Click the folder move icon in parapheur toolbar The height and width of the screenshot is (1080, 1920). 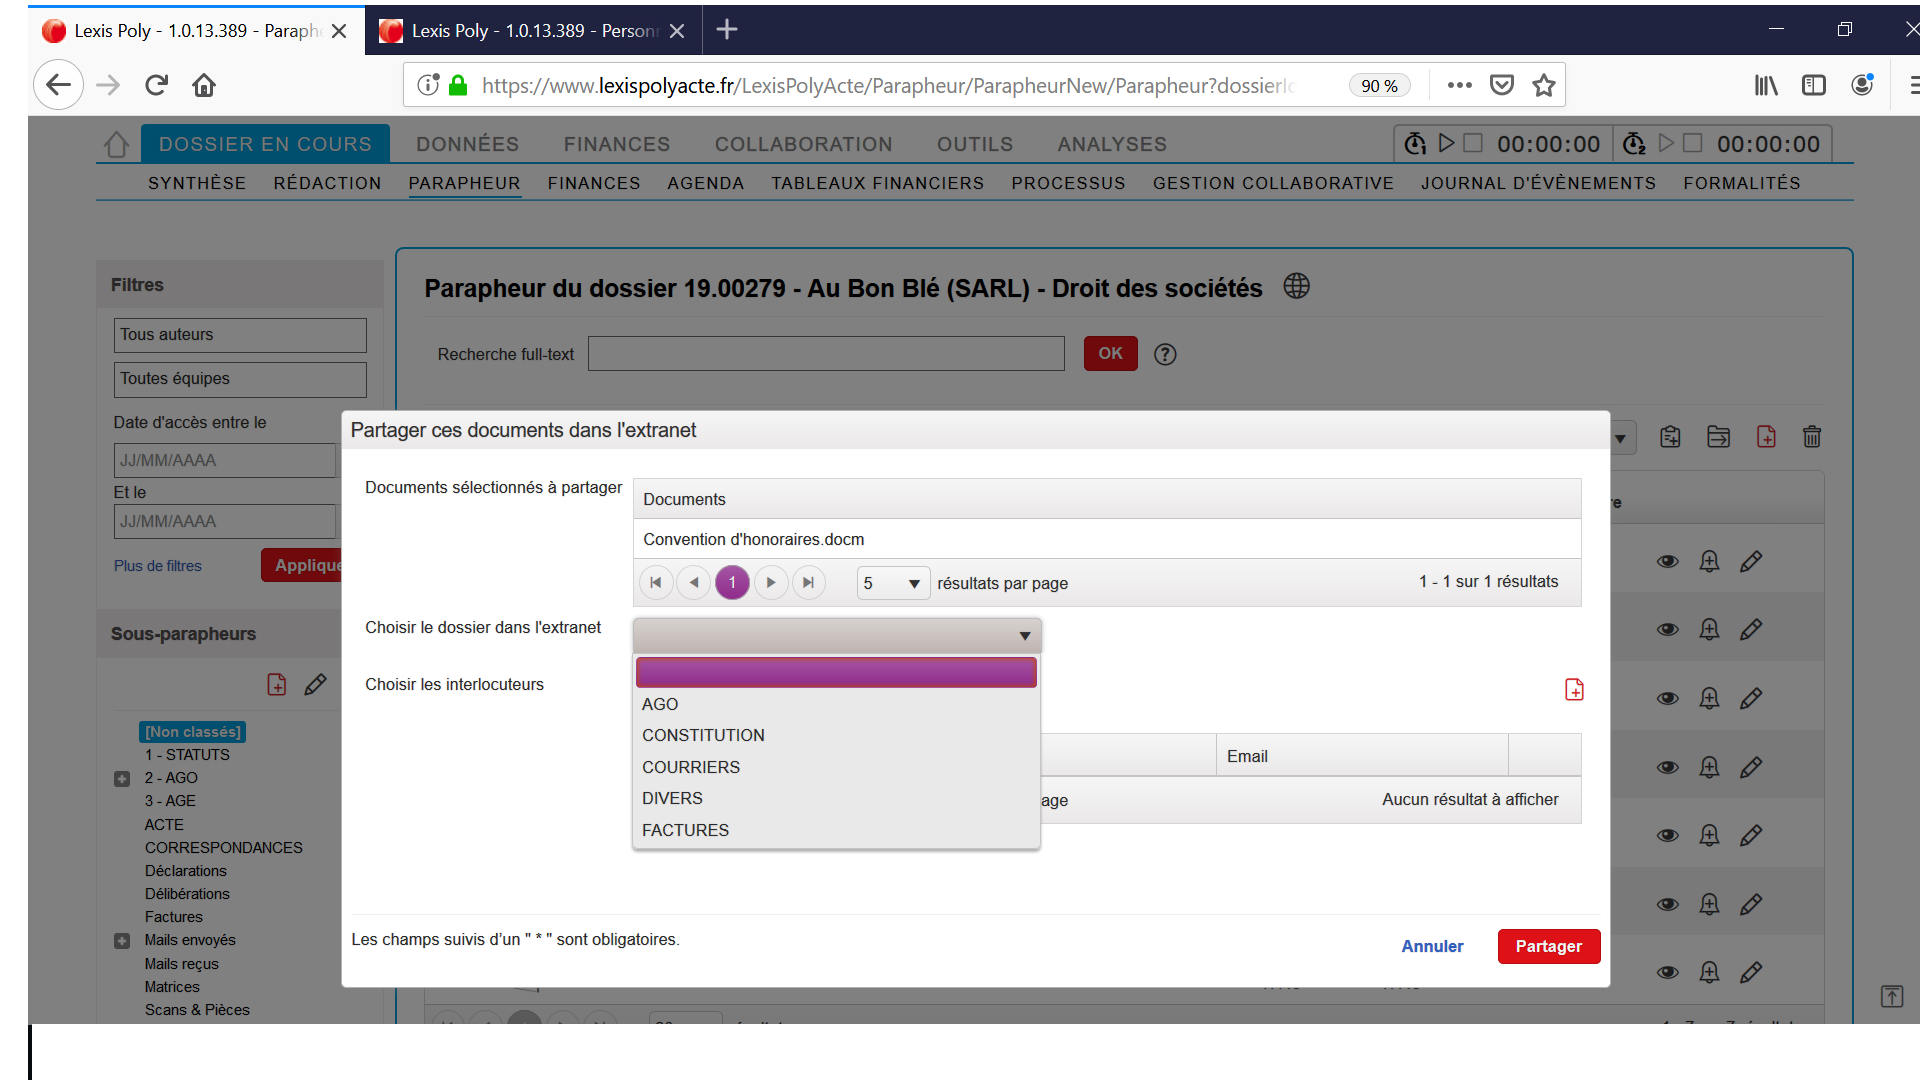pyautogui.click(x=1718, y=437)
